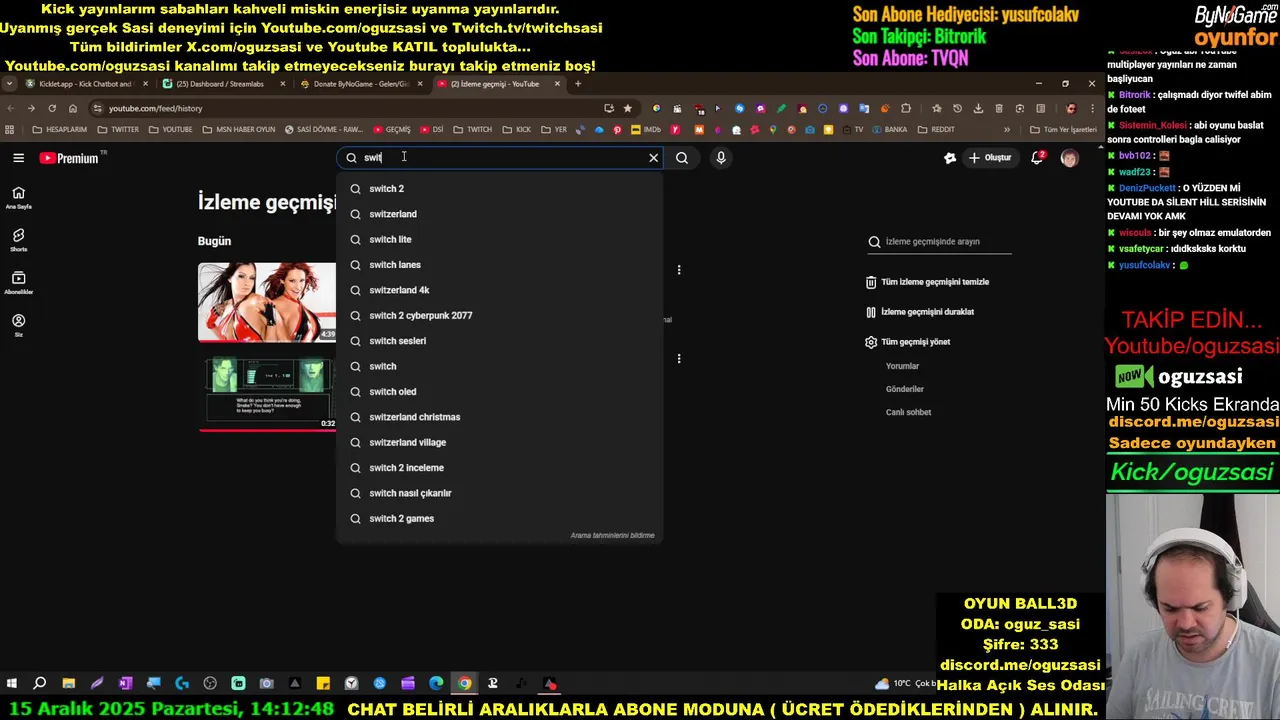Choose the "switch 2 inceleme" suggestion
The image size is (1280, 720).
pyautogui.click(x=500, y=468)
